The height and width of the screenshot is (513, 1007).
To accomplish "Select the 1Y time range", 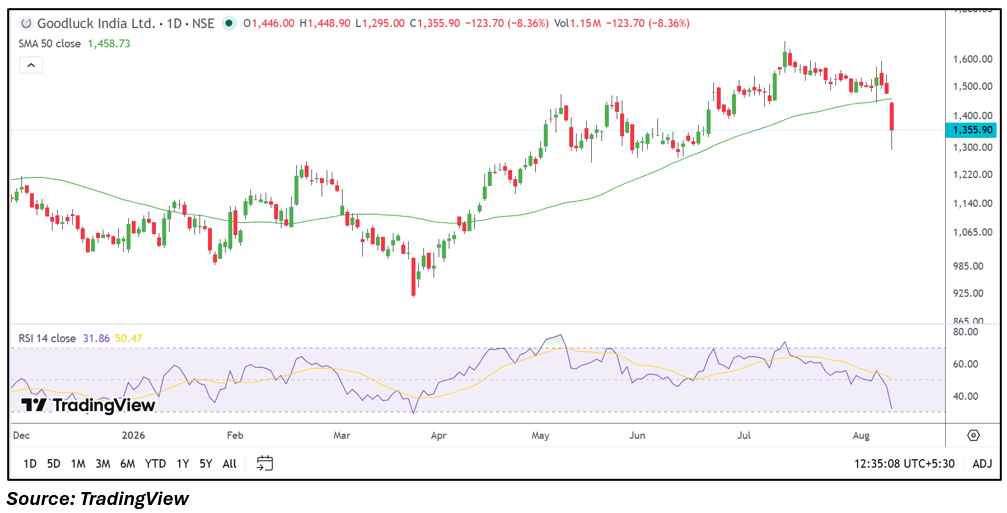I will coord(182,464).
